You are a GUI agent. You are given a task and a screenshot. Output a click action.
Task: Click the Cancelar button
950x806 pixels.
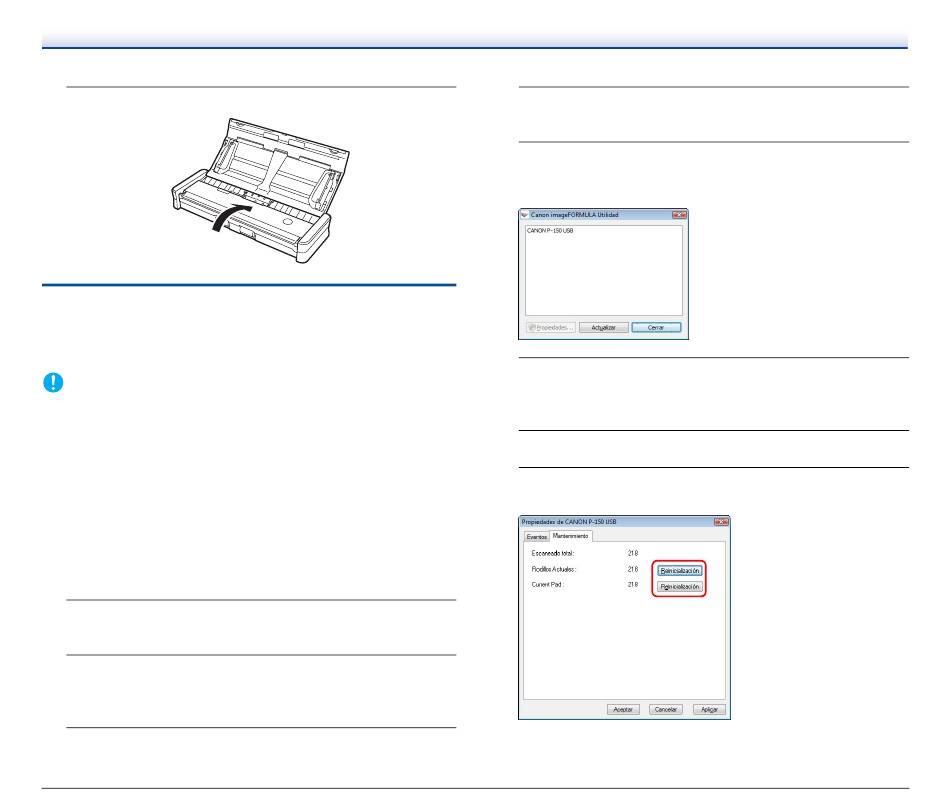[x=666, y=710]
